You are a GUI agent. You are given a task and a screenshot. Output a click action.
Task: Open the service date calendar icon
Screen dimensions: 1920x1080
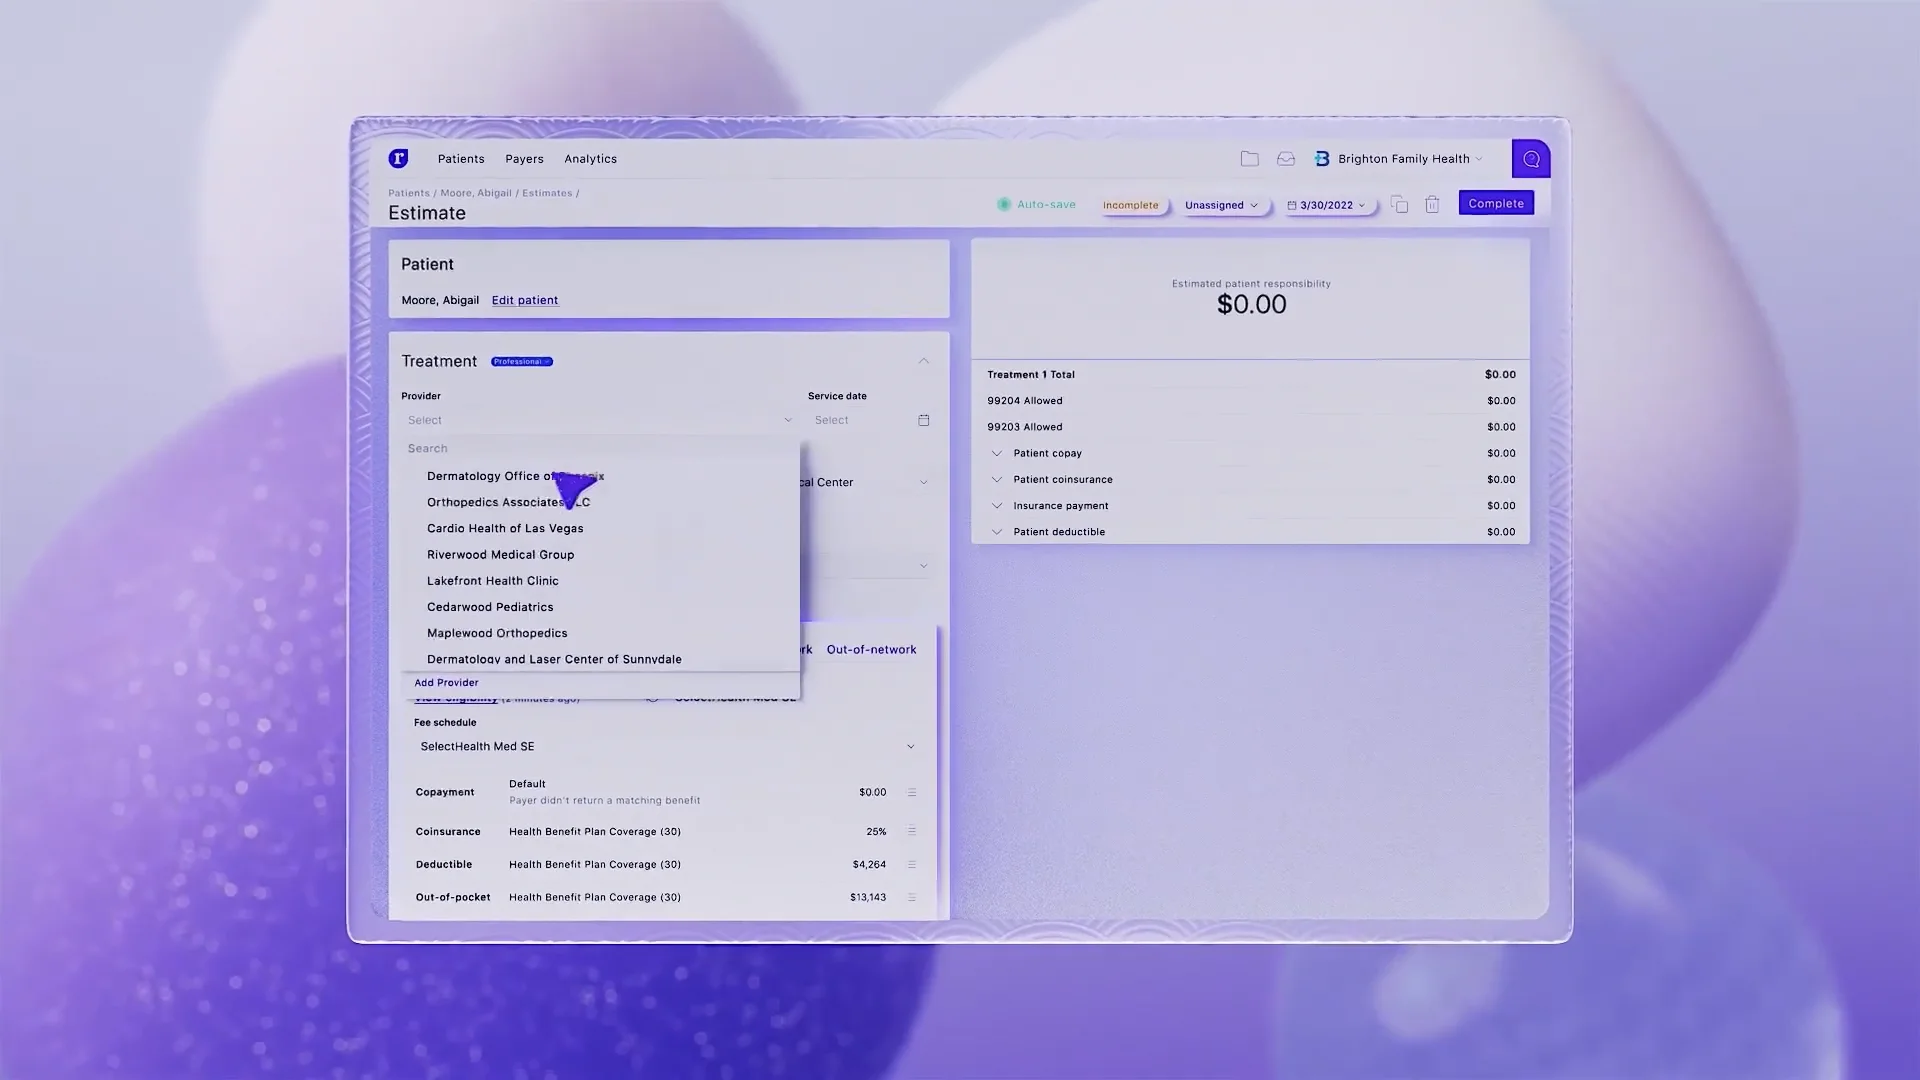(923, 420)
